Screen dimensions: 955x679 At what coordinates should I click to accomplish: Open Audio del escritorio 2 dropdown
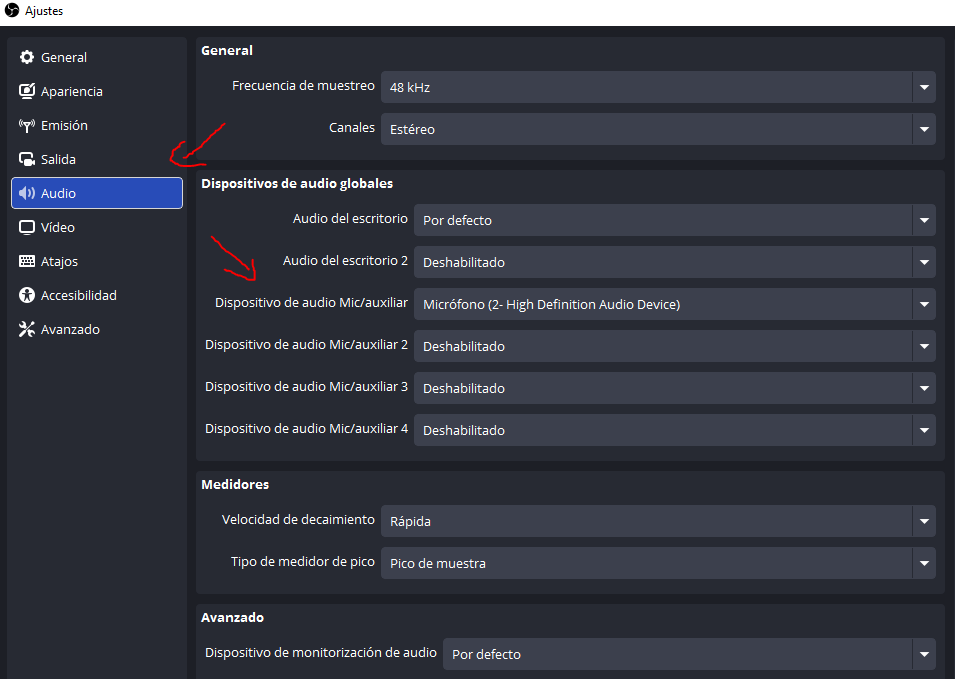675,262
